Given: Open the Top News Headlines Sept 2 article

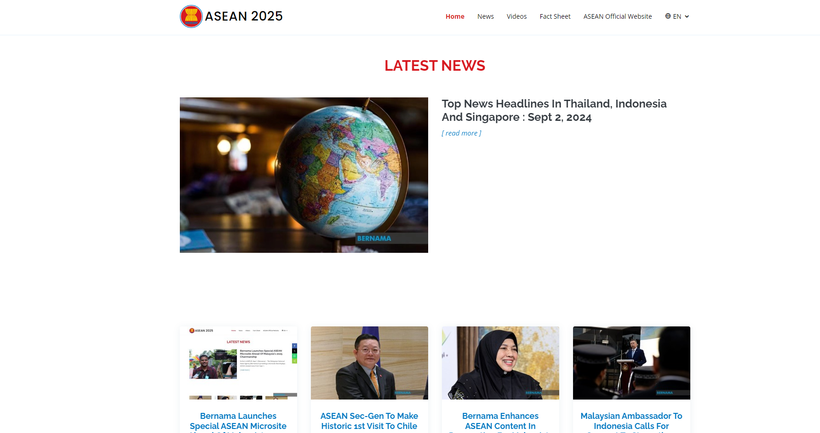Looking at the screenshot, I should pos(554,110).
